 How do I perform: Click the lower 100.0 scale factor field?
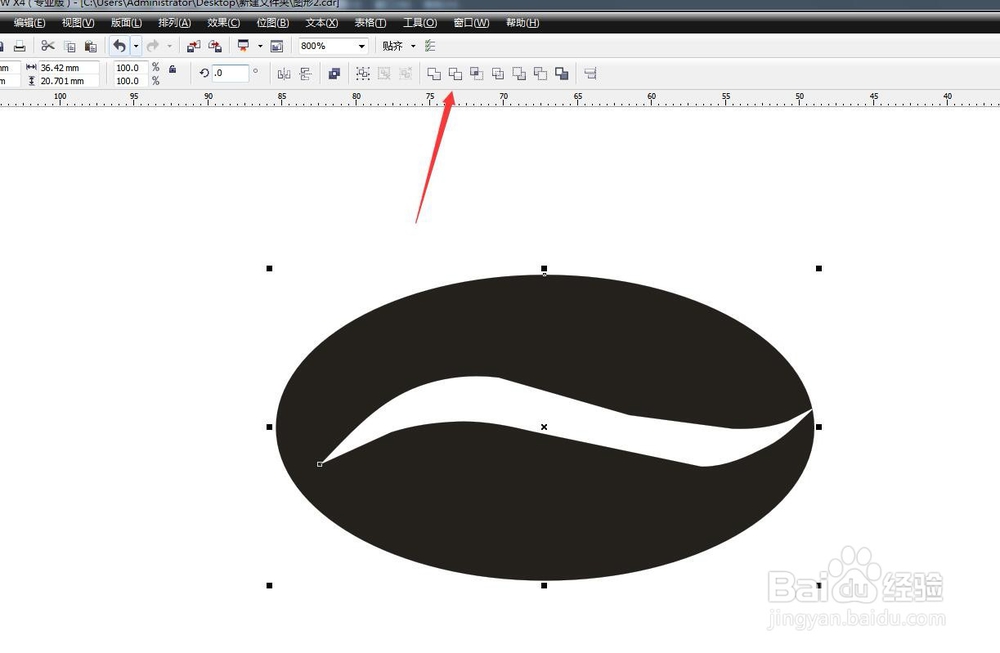[x=130, y=81]
